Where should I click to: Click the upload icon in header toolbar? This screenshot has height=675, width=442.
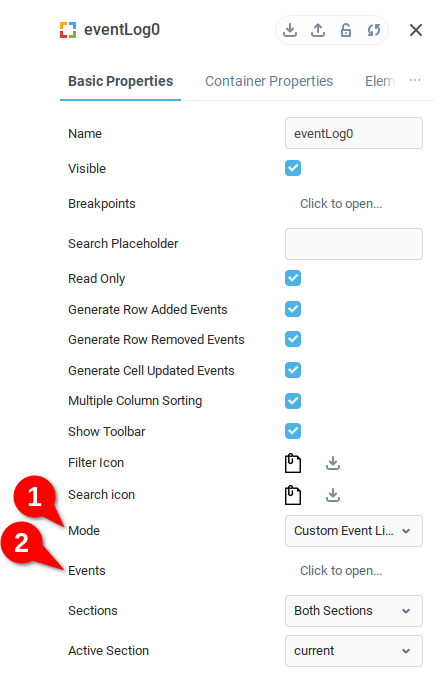tap(318, 30)
